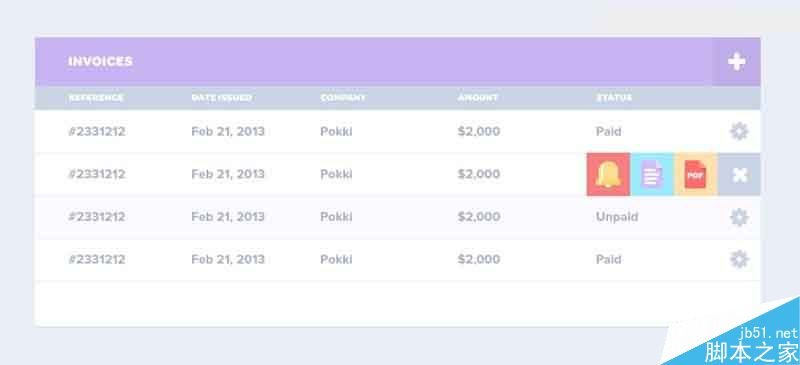Select the Invoices panel title
The height and width of the screenshot is (365, 800).
101,61
